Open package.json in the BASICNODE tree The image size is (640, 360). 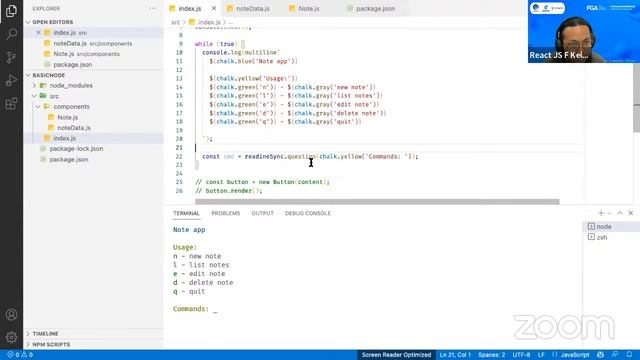(x=69, y=160)
